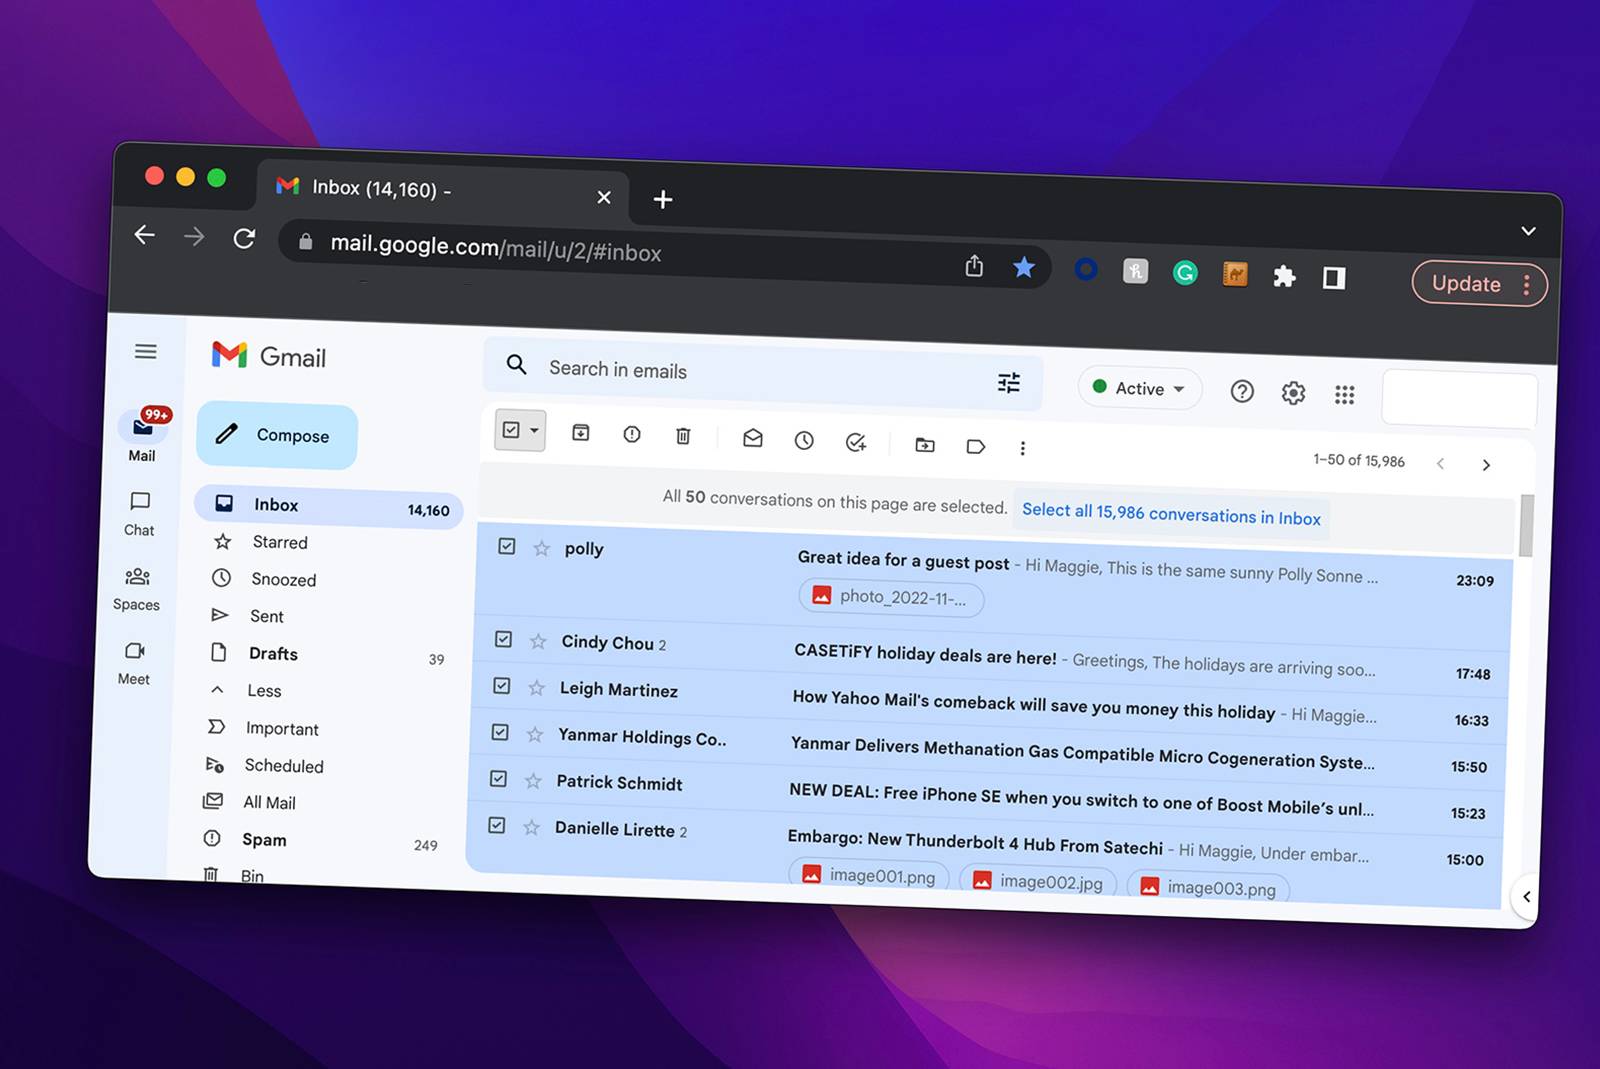Viewport: 1600px width, 1069px height.
Task: Delete selected emails with the trash icon
Action: [x=683, y=436]
